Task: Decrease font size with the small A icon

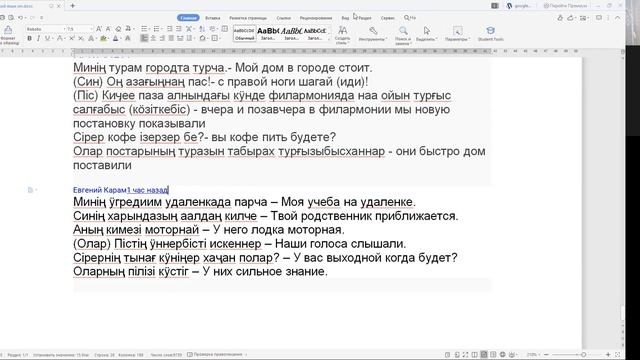Action: tap(108, 29)
